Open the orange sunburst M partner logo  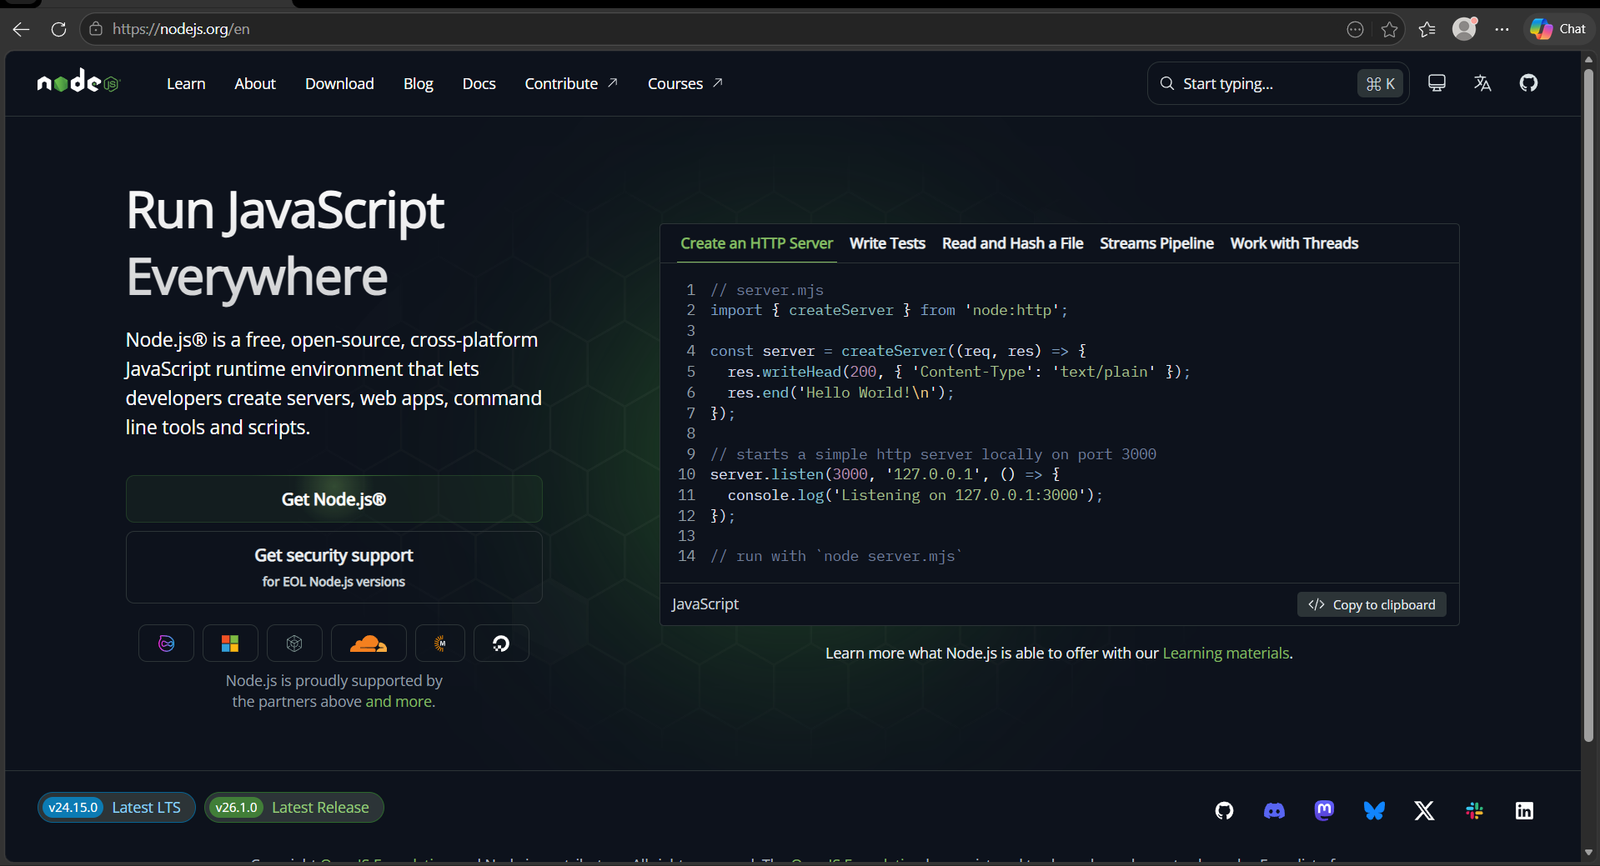440,643
